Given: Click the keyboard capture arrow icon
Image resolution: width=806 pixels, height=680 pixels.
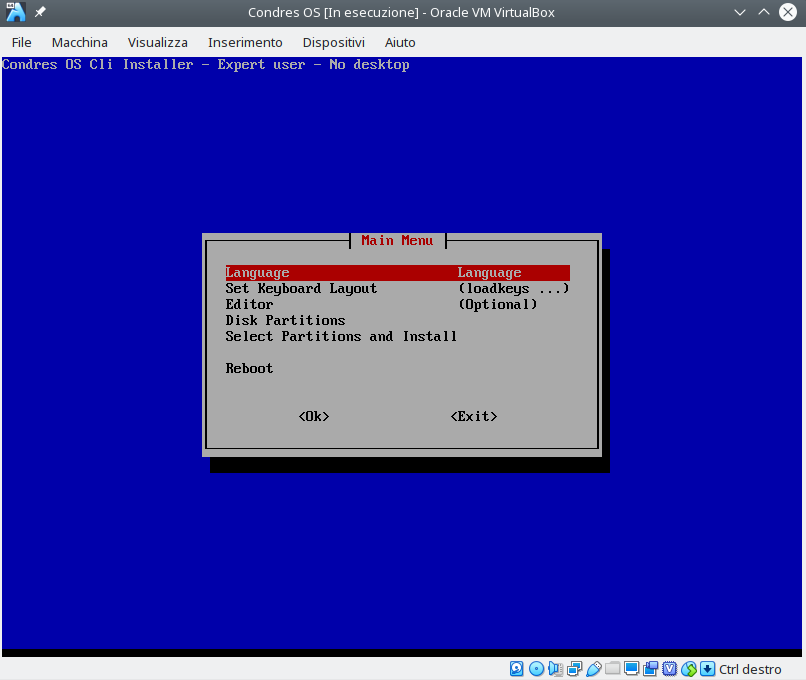Looking at the screenshot, I should click(707, 669).
